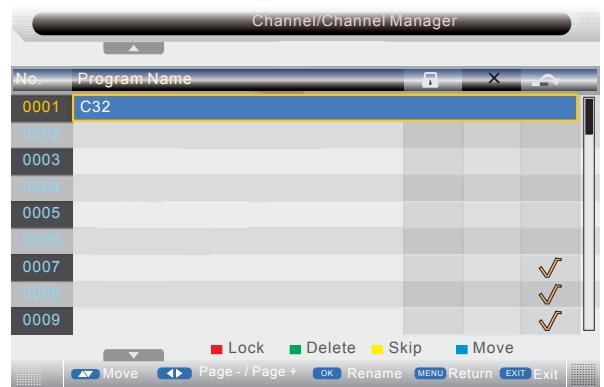Click the OK Rename button

tap(327, 373)
